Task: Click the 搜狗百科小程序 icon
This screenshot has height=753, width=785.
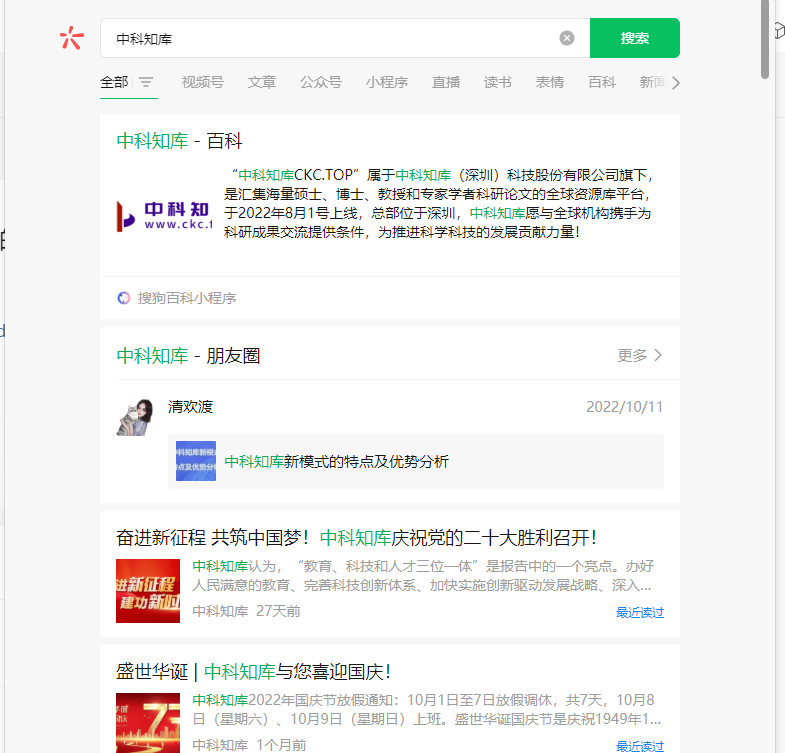Action: tap(124, 298)
